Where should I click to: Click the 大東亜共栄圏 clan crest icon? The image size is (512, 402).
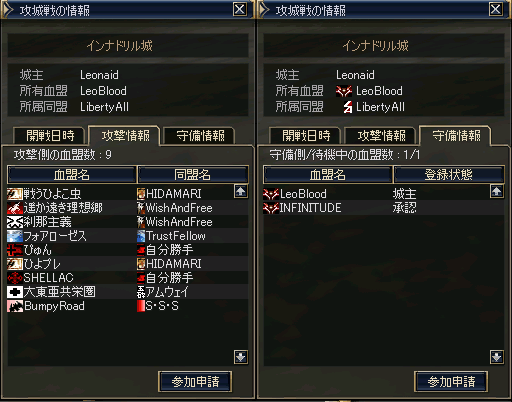(15, 292)
